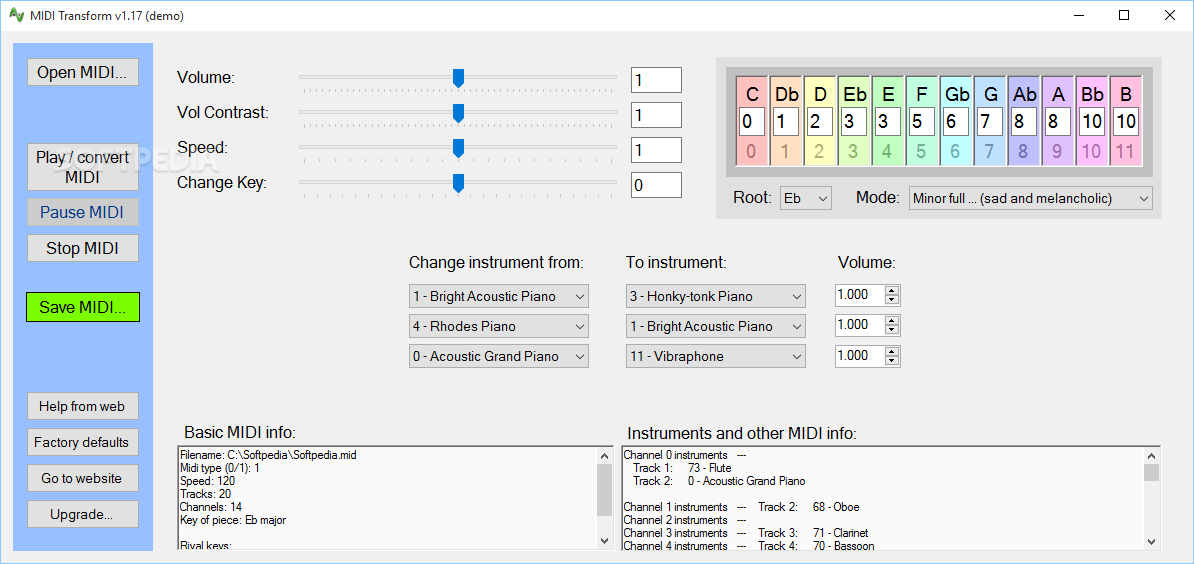This screenshot has height=564, width=1194.
Task: Open from-instrument dropdown Acoustic Grand Piano
Action: tap(499, 356)
